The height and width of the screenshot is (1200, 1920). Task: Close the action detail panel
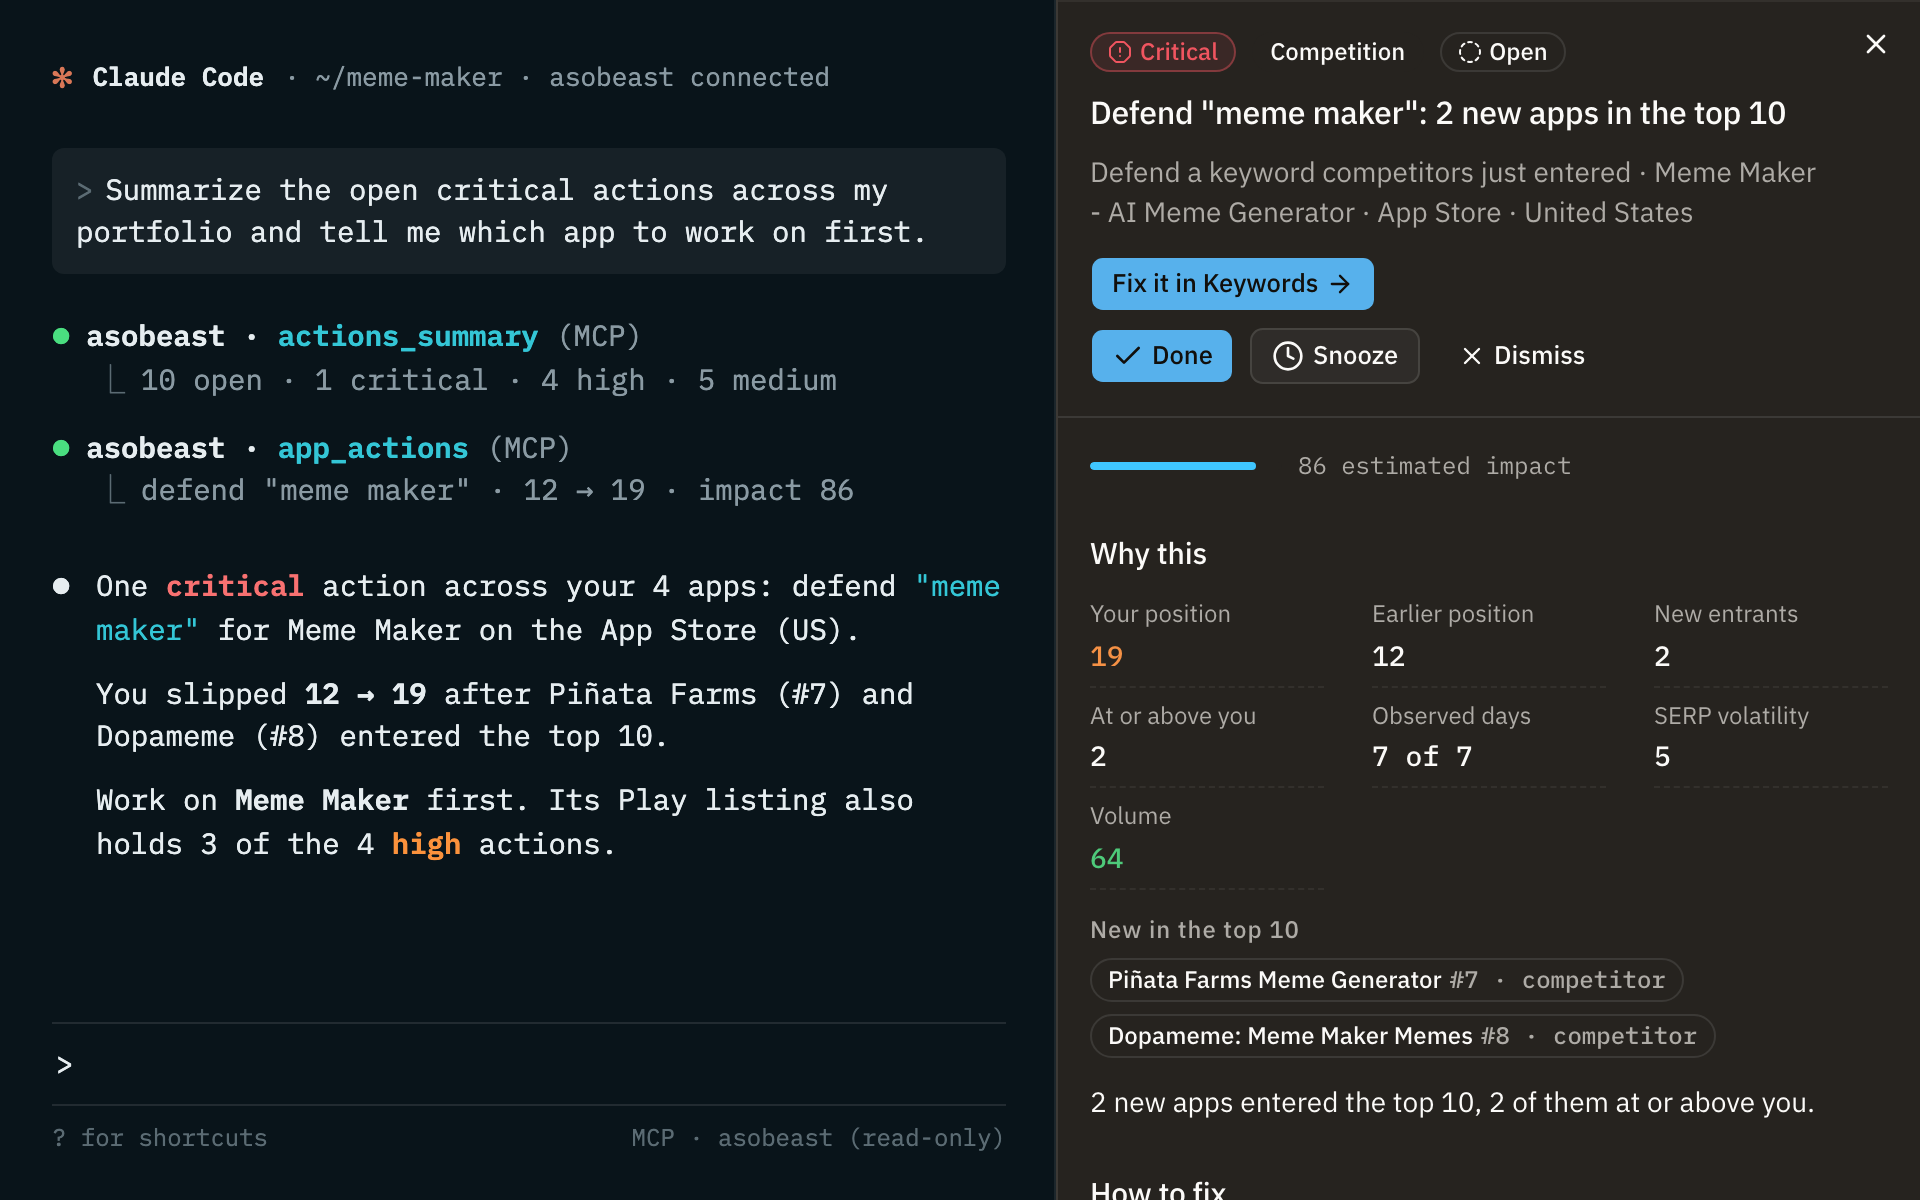pyautogui.click(x=1875, y=44)
